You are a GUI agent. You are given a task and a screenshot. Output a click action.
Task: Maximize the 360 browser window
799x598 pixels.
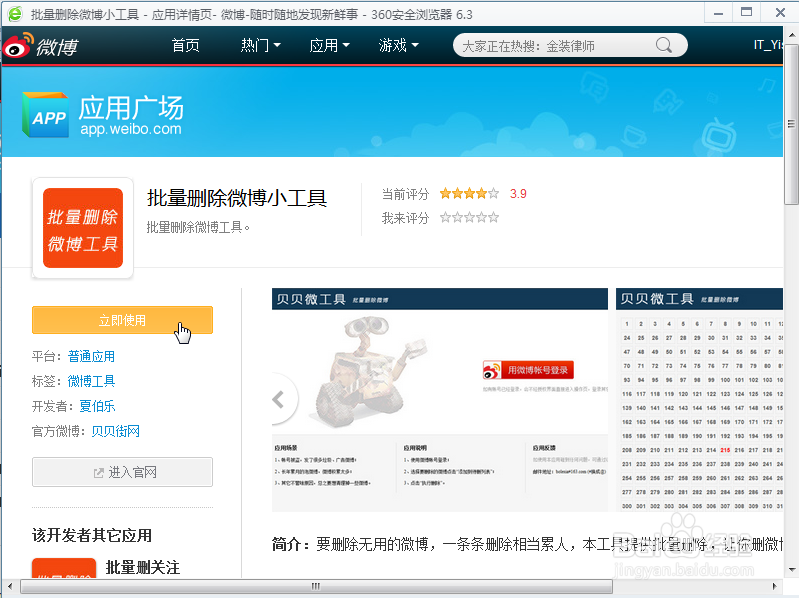(747, 12)
